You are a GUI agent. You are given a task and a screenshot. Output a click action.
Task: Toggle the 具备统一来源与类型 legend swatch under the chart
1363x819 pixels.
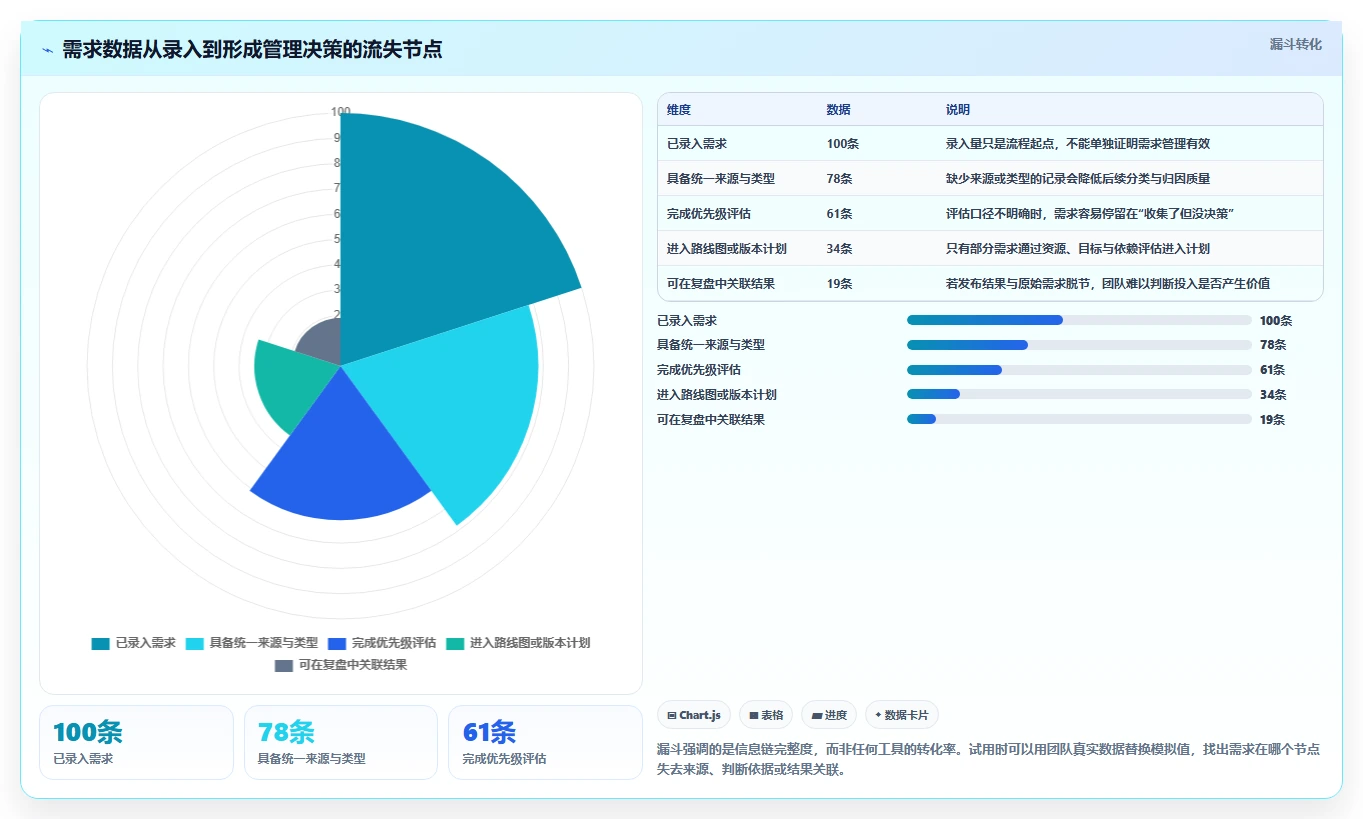coord(194,643)
